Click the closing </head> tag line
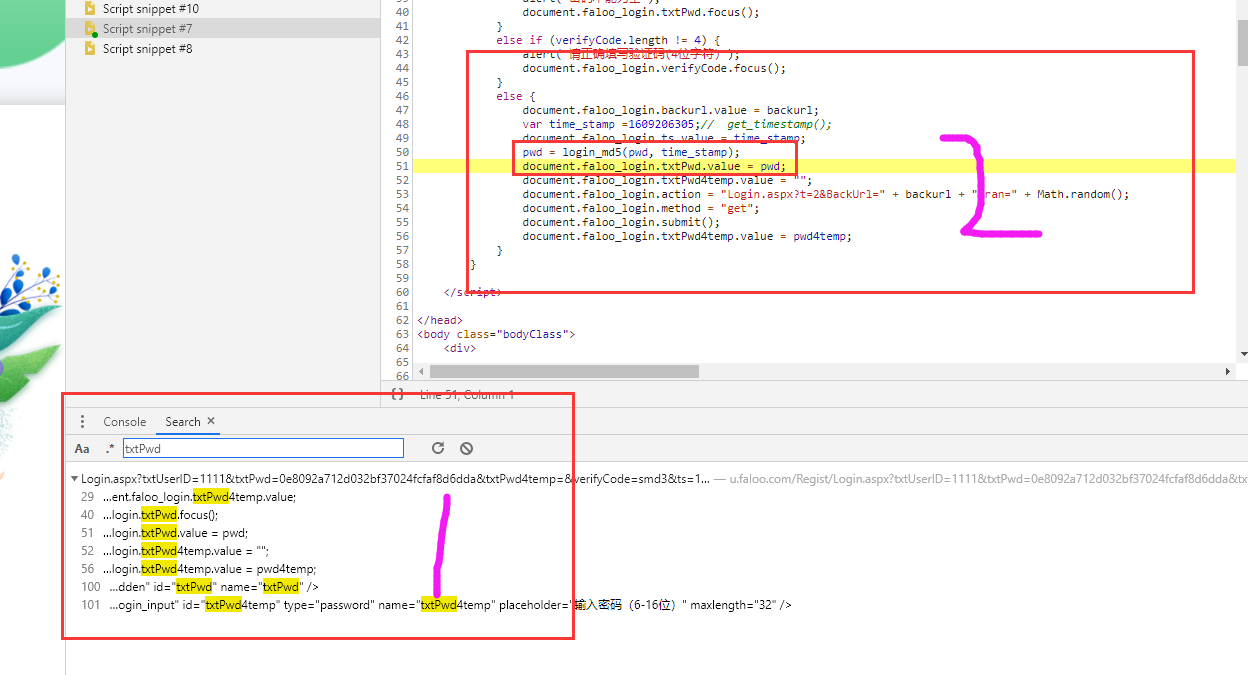The image size is (1248, 675). 440,320
